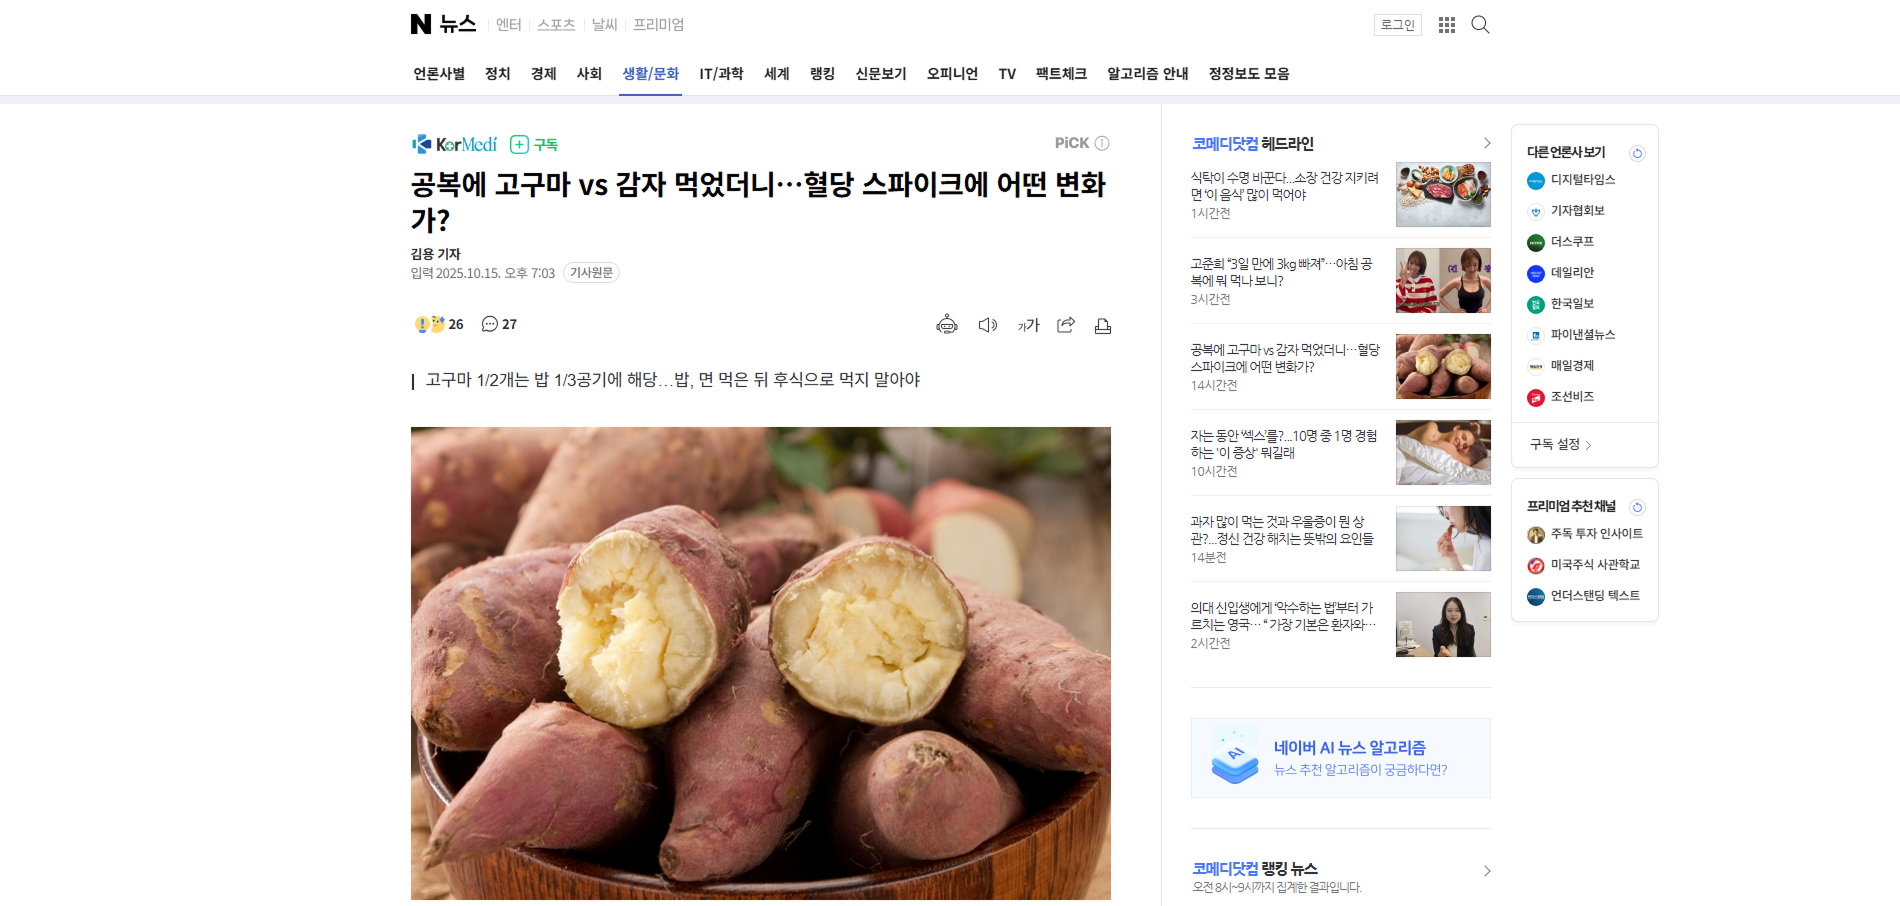Click the AI summary robot icon
1900x906 pixels.
click(x=947, y=325)
